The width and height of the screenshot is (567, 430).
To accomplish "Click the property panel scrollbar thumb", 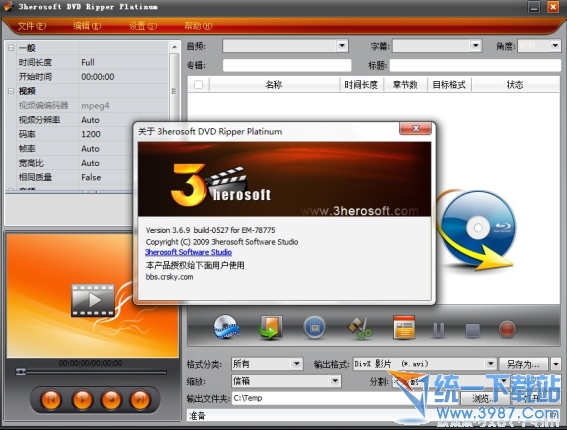I will pos(174,91).
